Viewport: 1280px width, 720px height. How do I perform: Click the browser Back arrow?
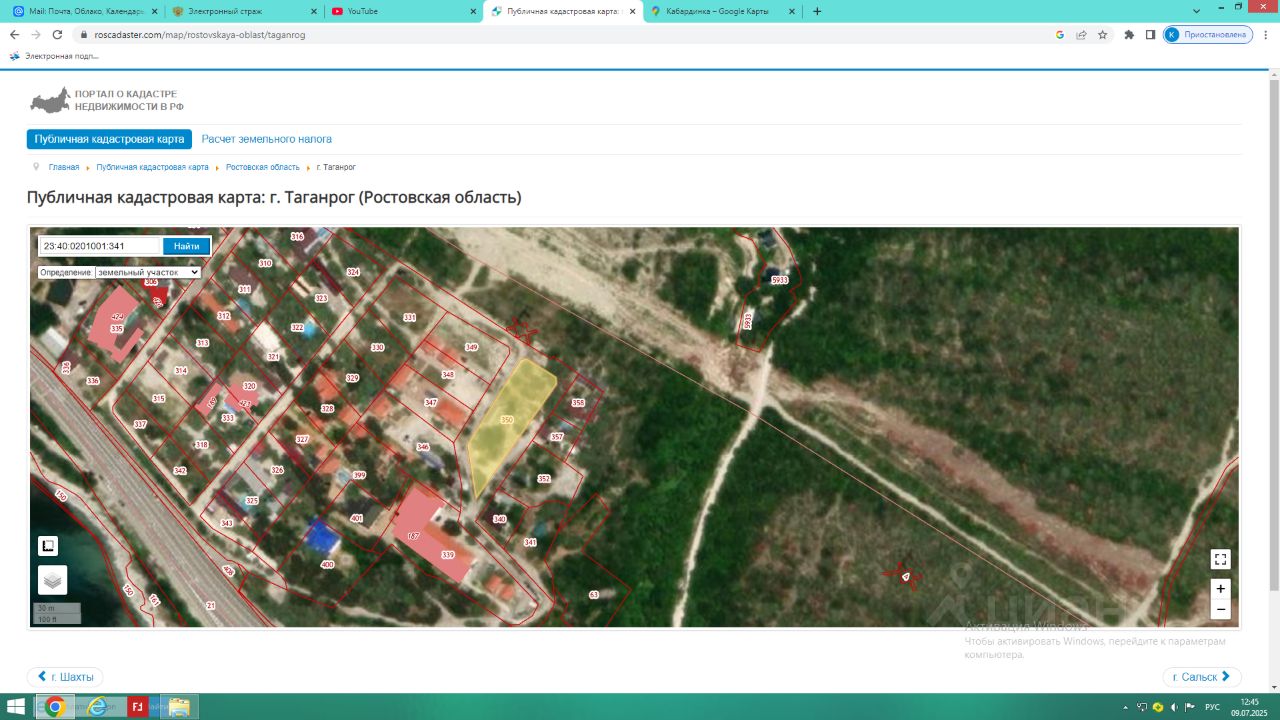coord(14,34)
